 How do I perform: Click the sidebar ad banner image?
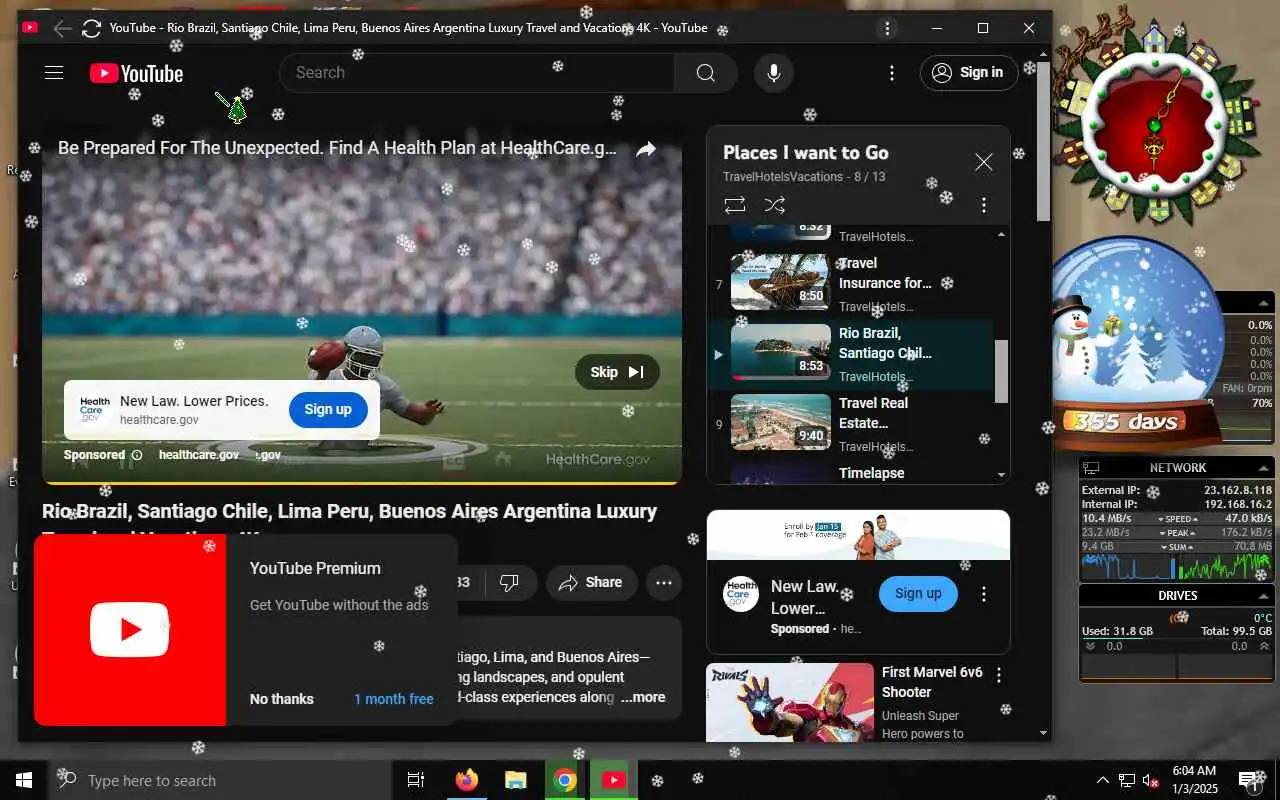click(x=858, y=535)
